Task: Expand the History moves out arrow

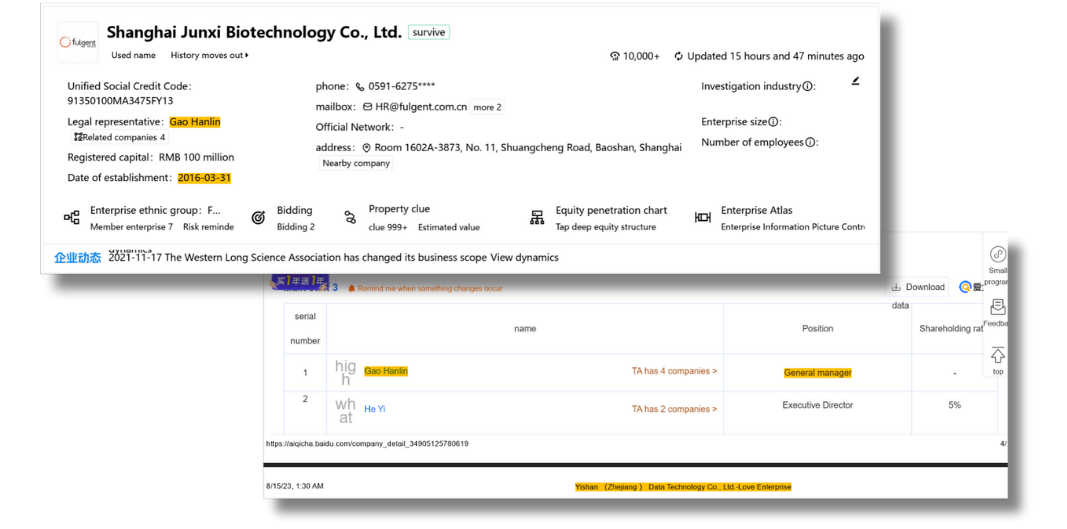Action: [247, 55]
